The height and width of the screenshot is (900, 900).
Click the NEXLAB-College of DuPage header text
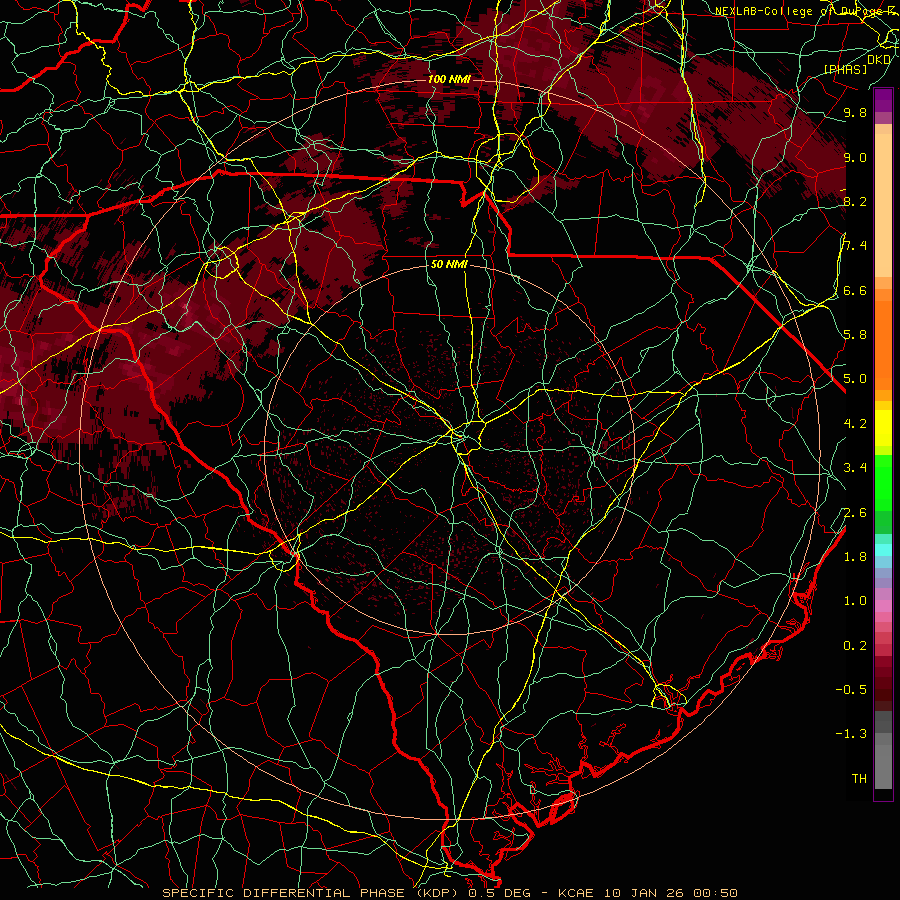coord(806,11)
